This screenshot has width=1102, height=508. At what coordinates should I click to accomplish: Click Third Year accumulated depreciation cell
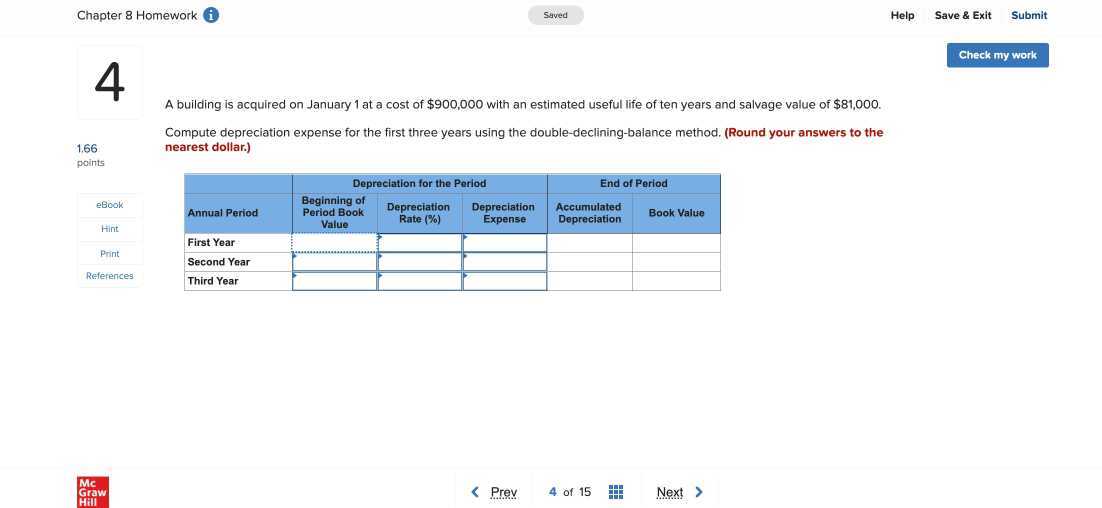590,281
